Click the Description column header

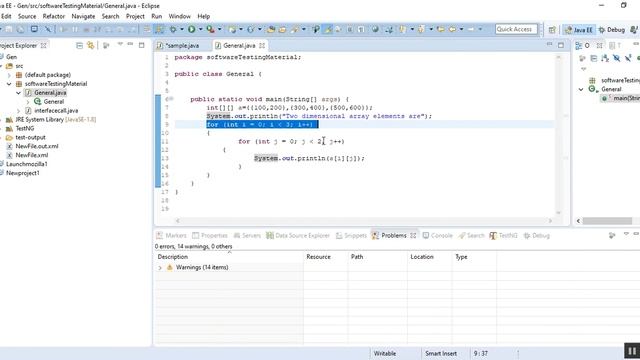tap(229, 257)
